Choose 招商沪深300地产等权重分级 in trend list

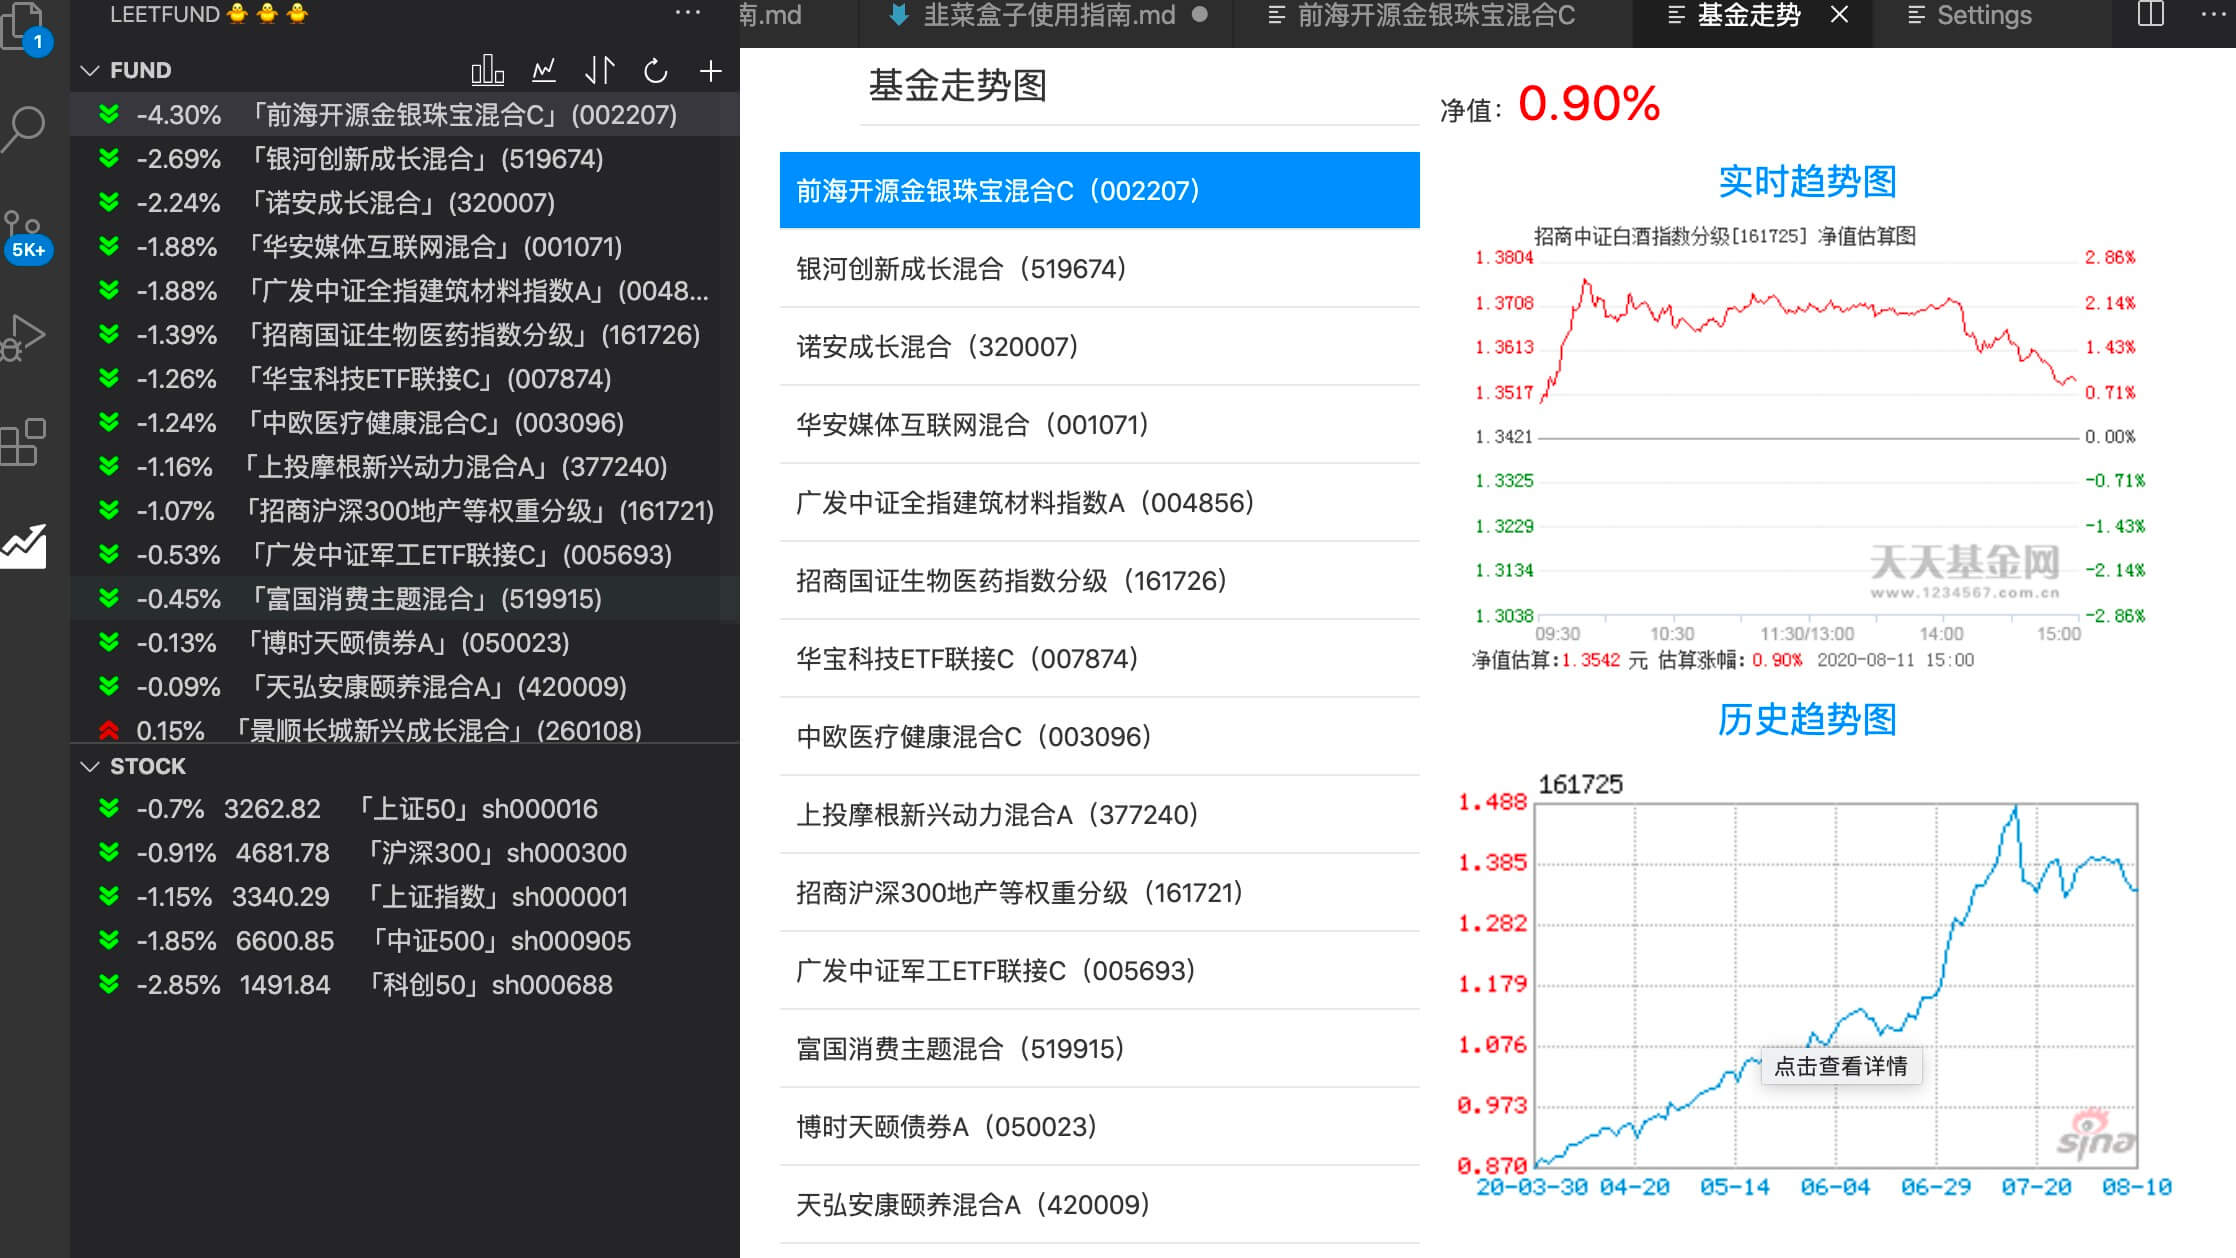pos(1099,893)
